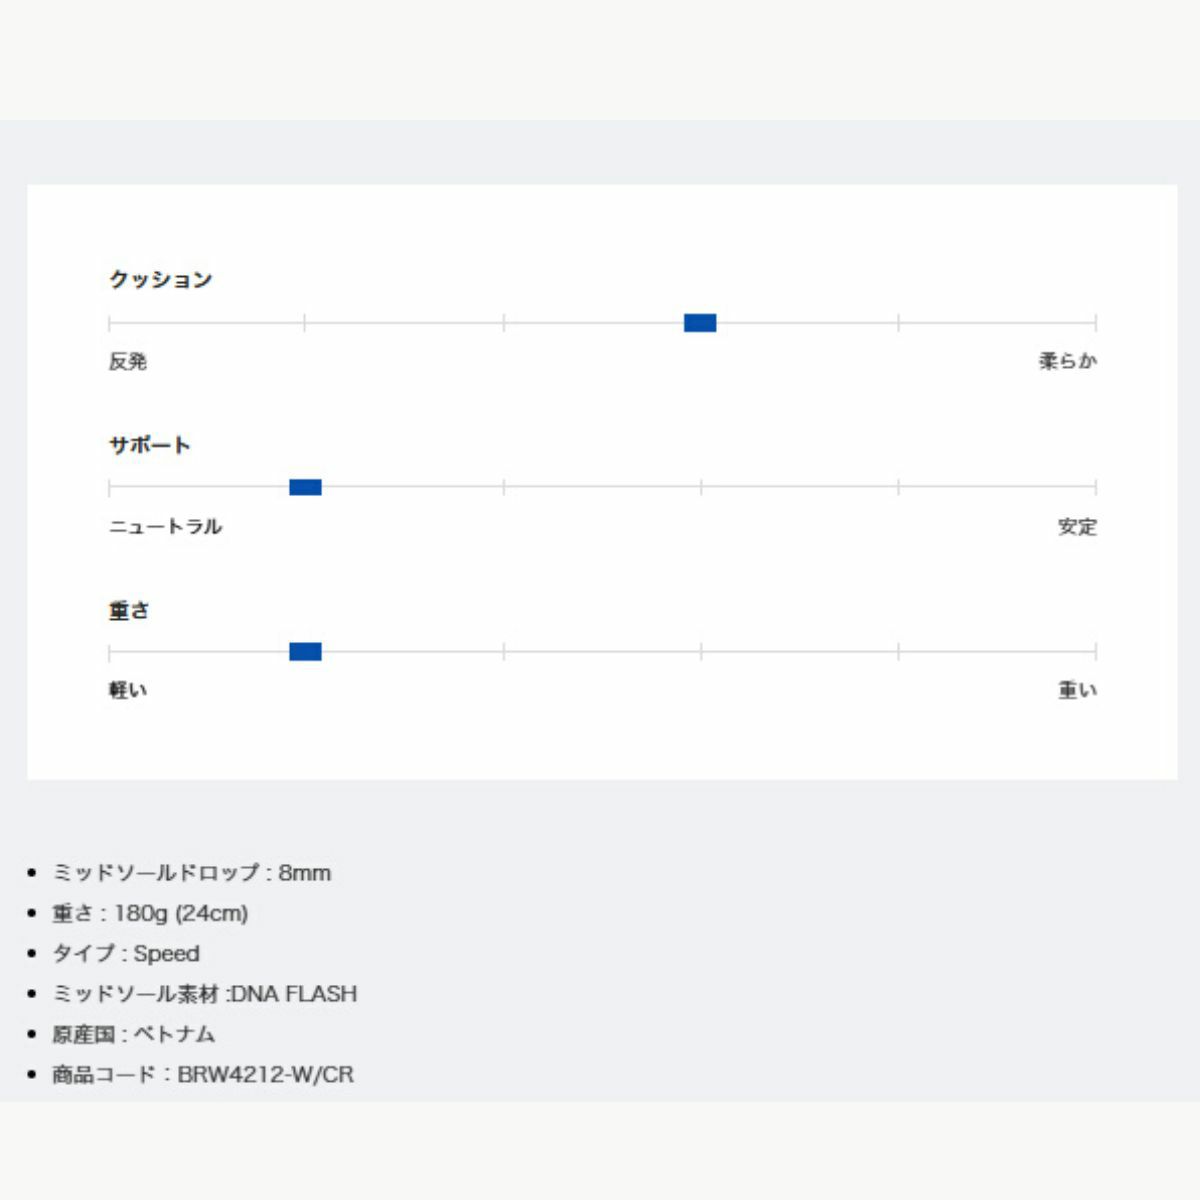The width and height of the screenshot is (1200, 1200).
Task: Click the 原産国 : ベトナム line
Action: coord(133,1034)
